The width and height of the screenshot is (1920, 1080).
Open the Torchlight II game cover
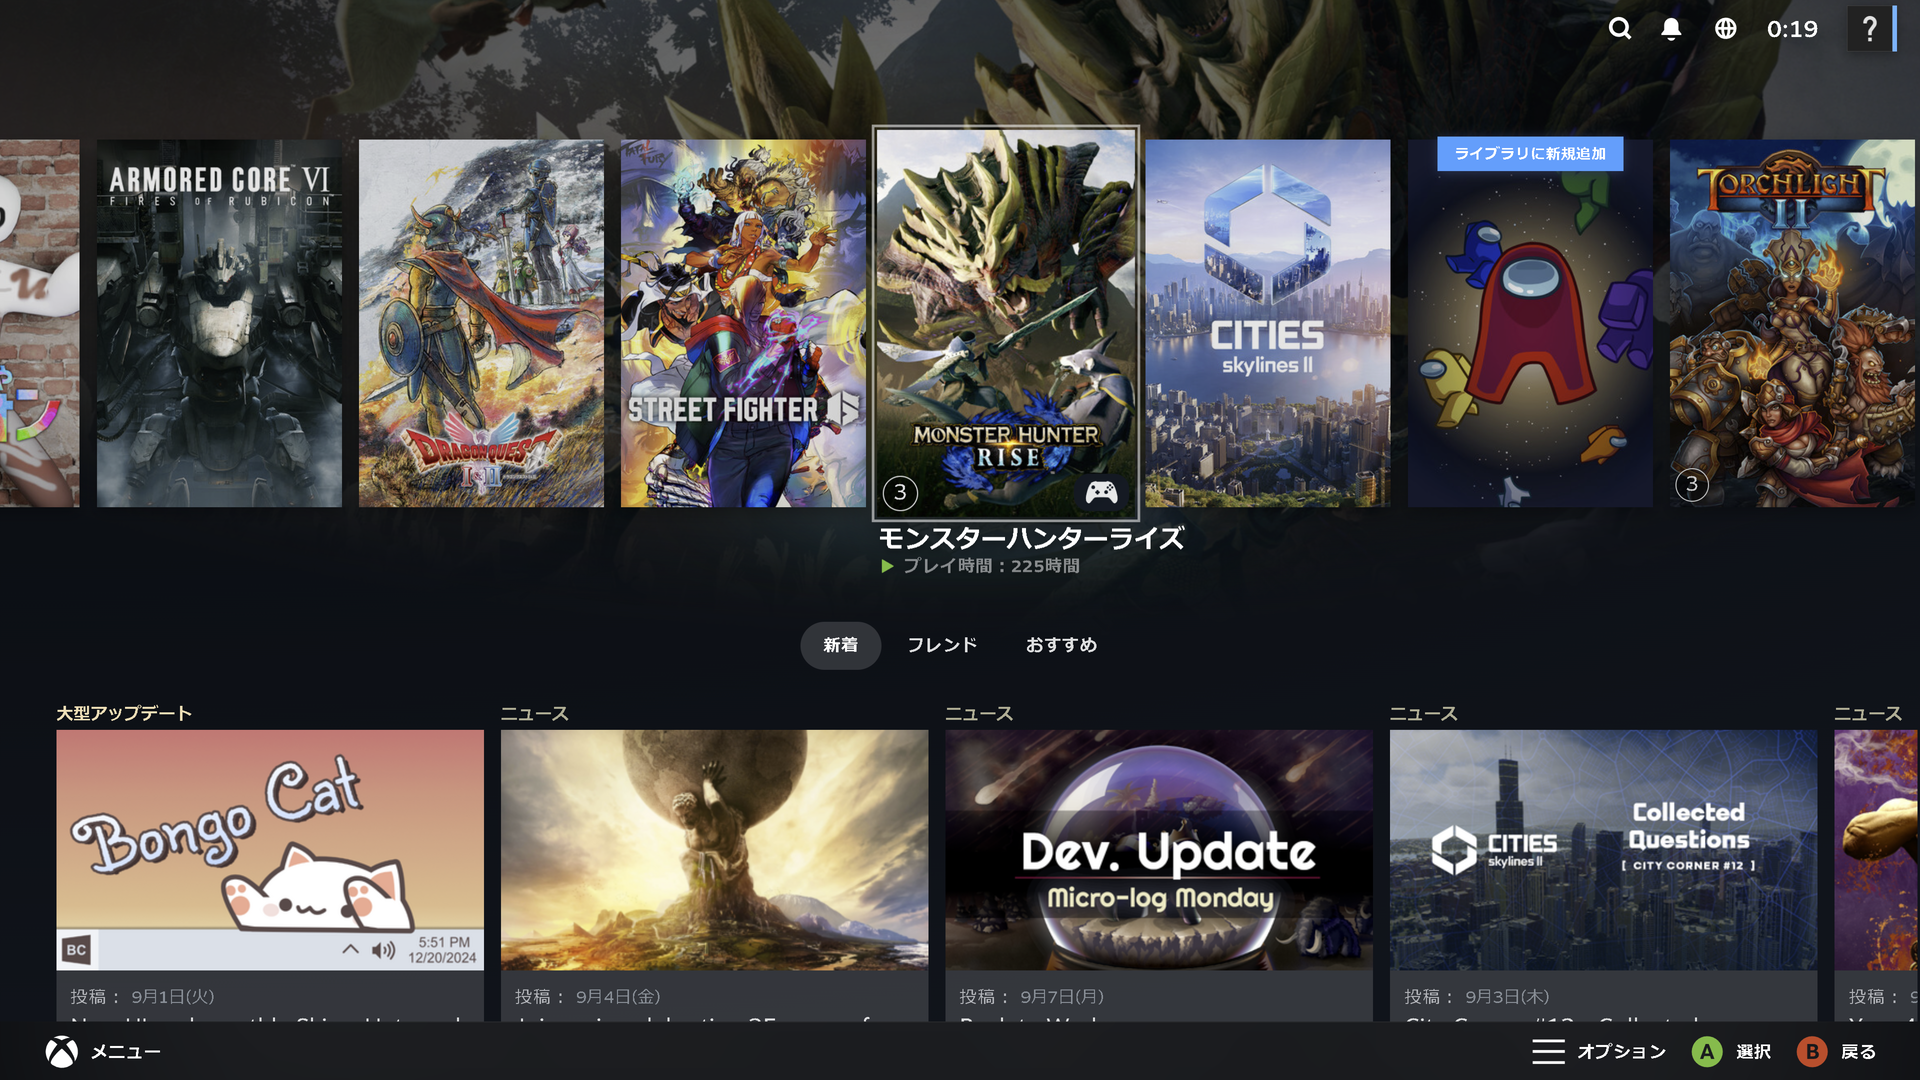[x=1792, y=323]
